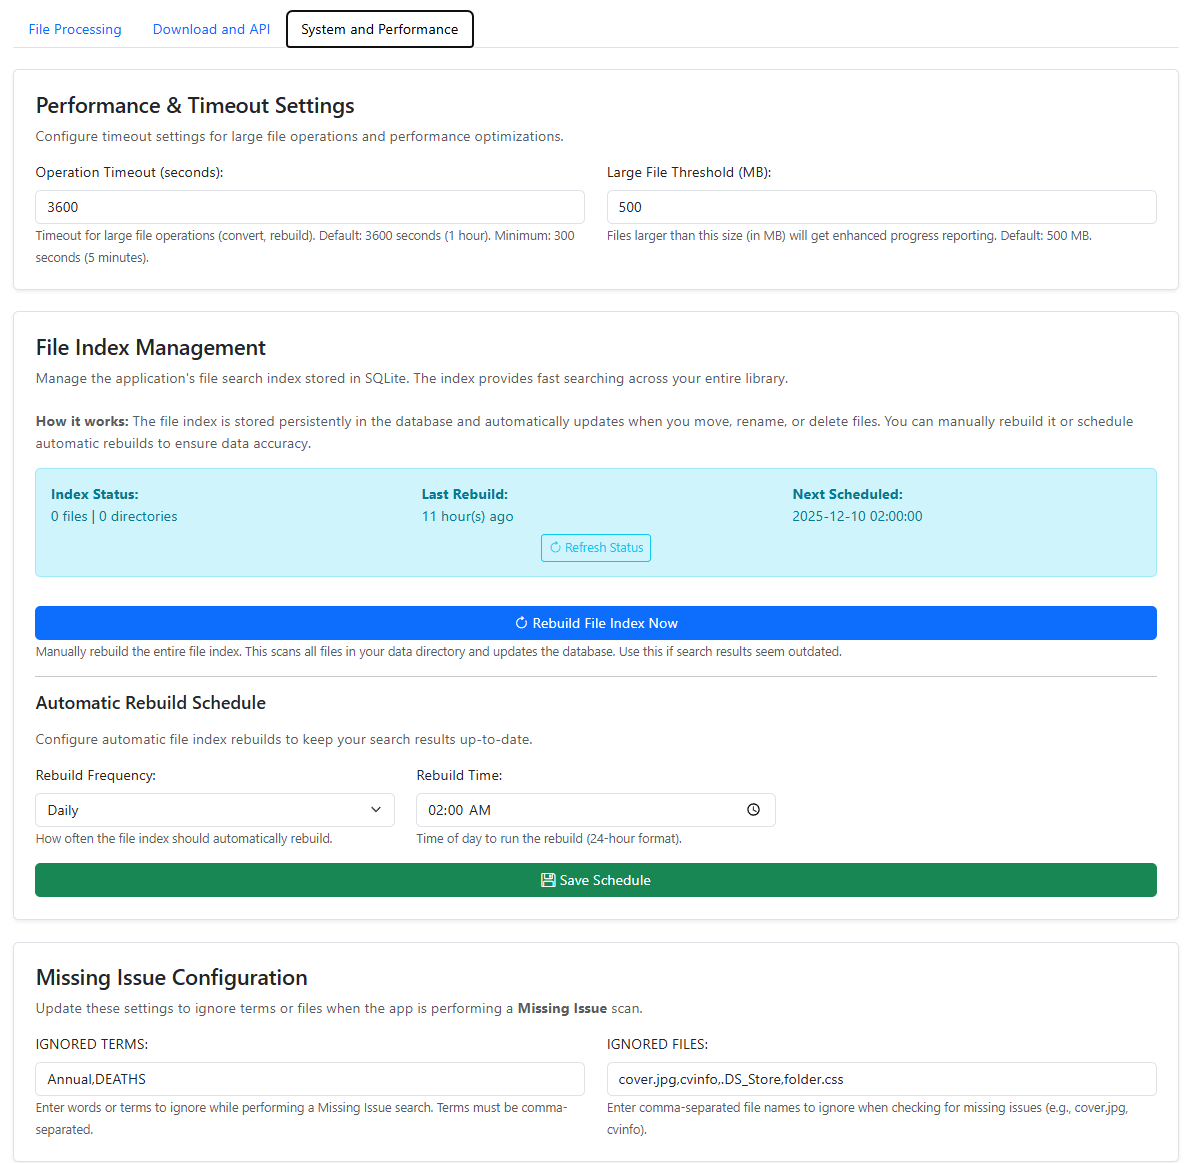Focus the IGNORED FILES text box
The image size is (1193, 1163).
click(x=882, y=1079)
